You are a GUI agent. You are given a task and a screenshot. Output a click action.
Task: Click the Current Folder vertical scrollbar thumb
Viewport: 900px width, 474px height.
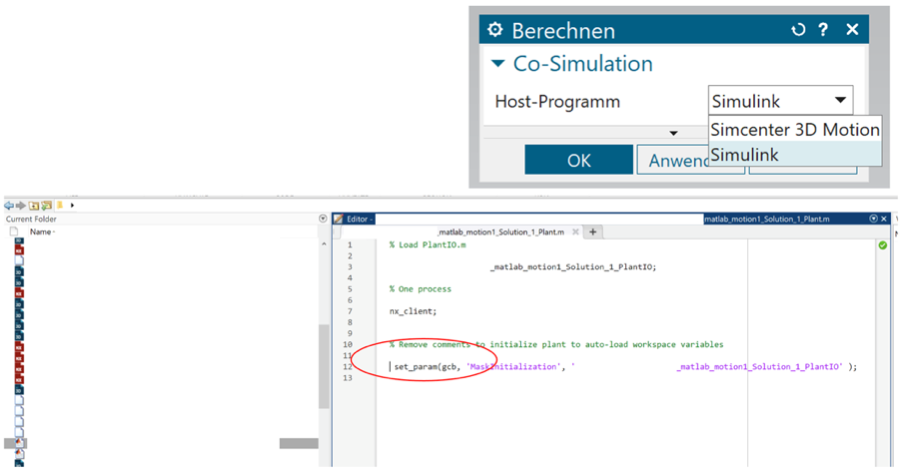pos(324,367)
